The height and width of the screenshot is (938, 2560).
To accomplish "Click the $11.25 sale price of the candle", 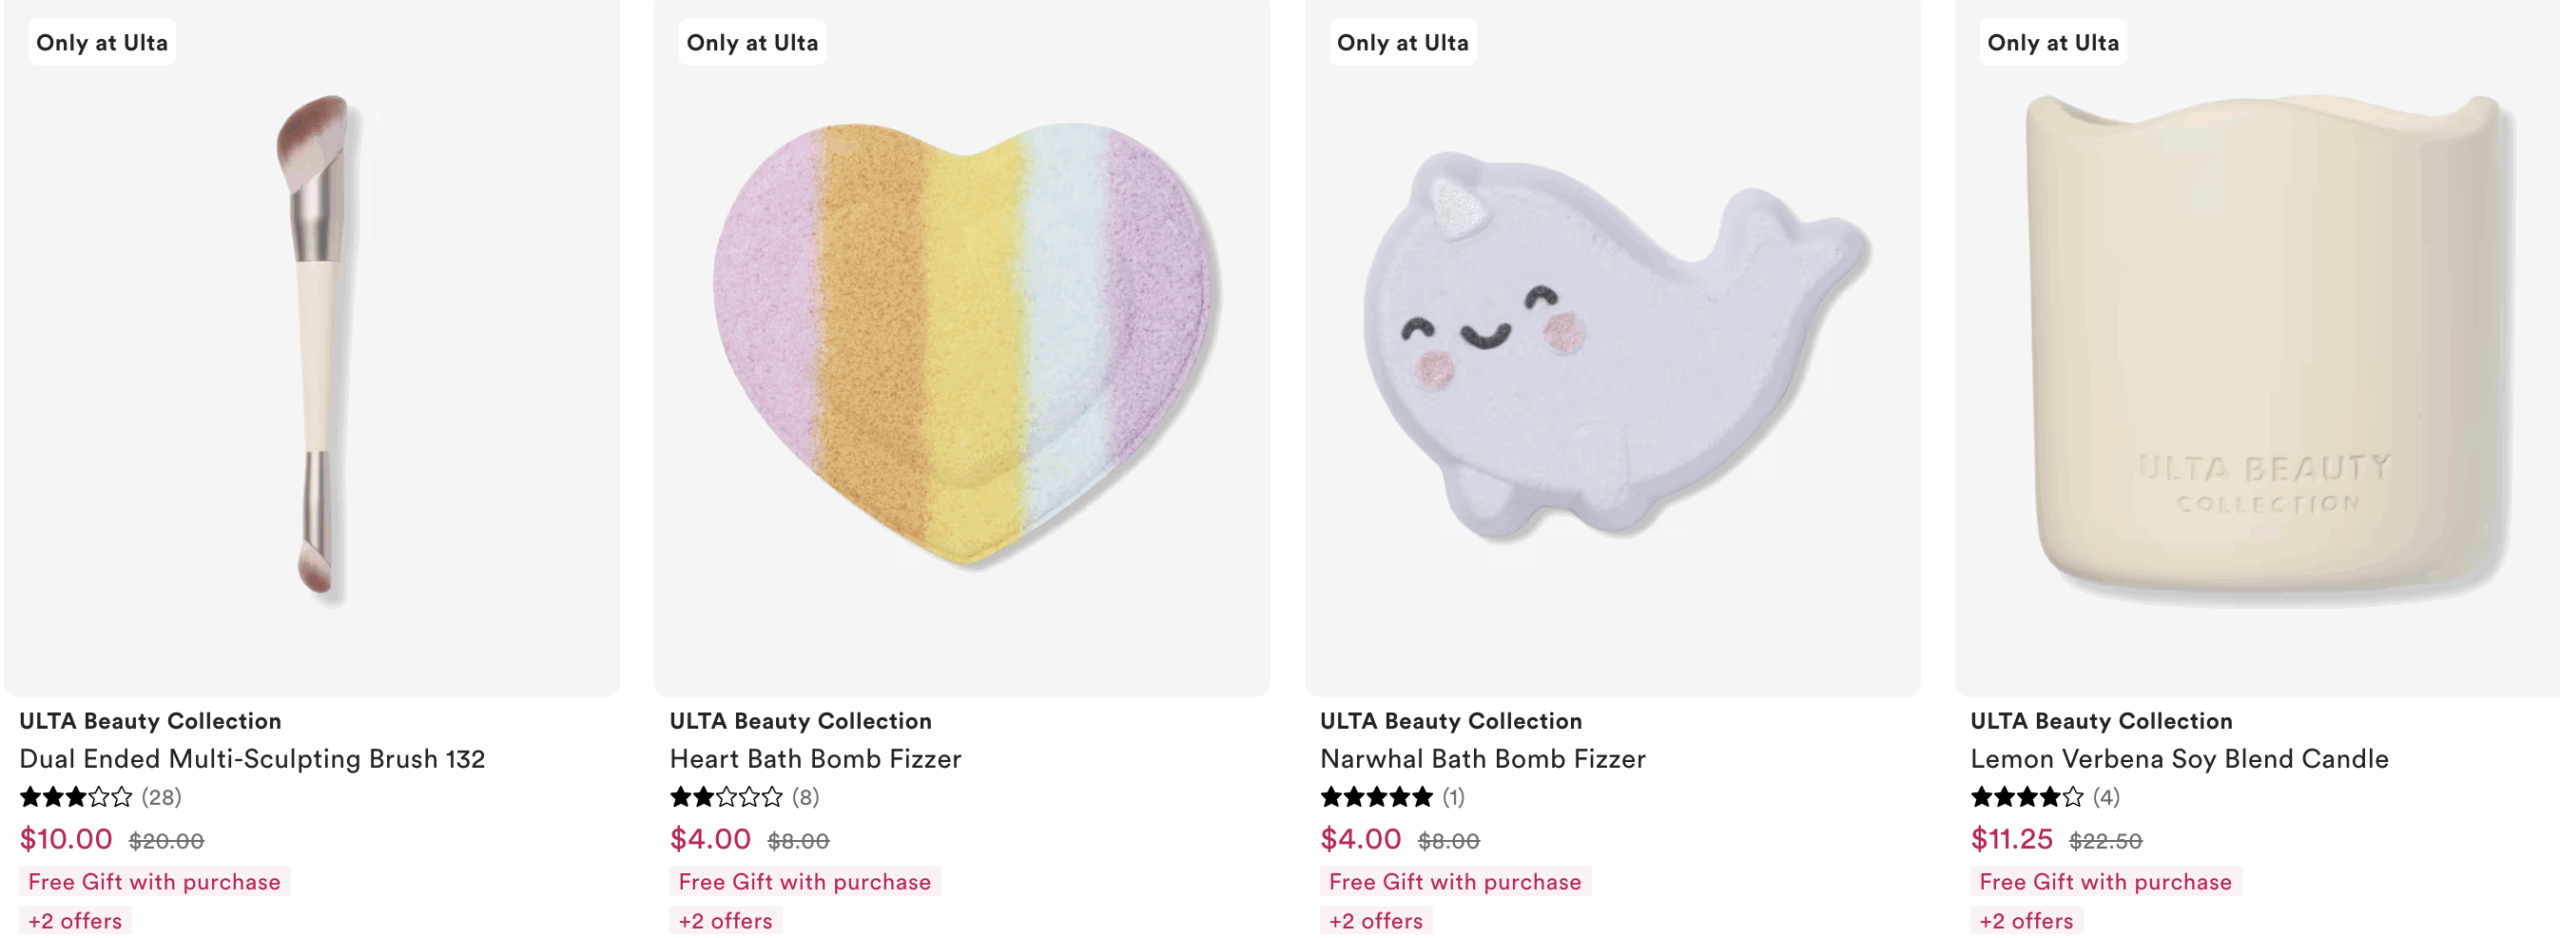I will click(x=2011, y=839).
